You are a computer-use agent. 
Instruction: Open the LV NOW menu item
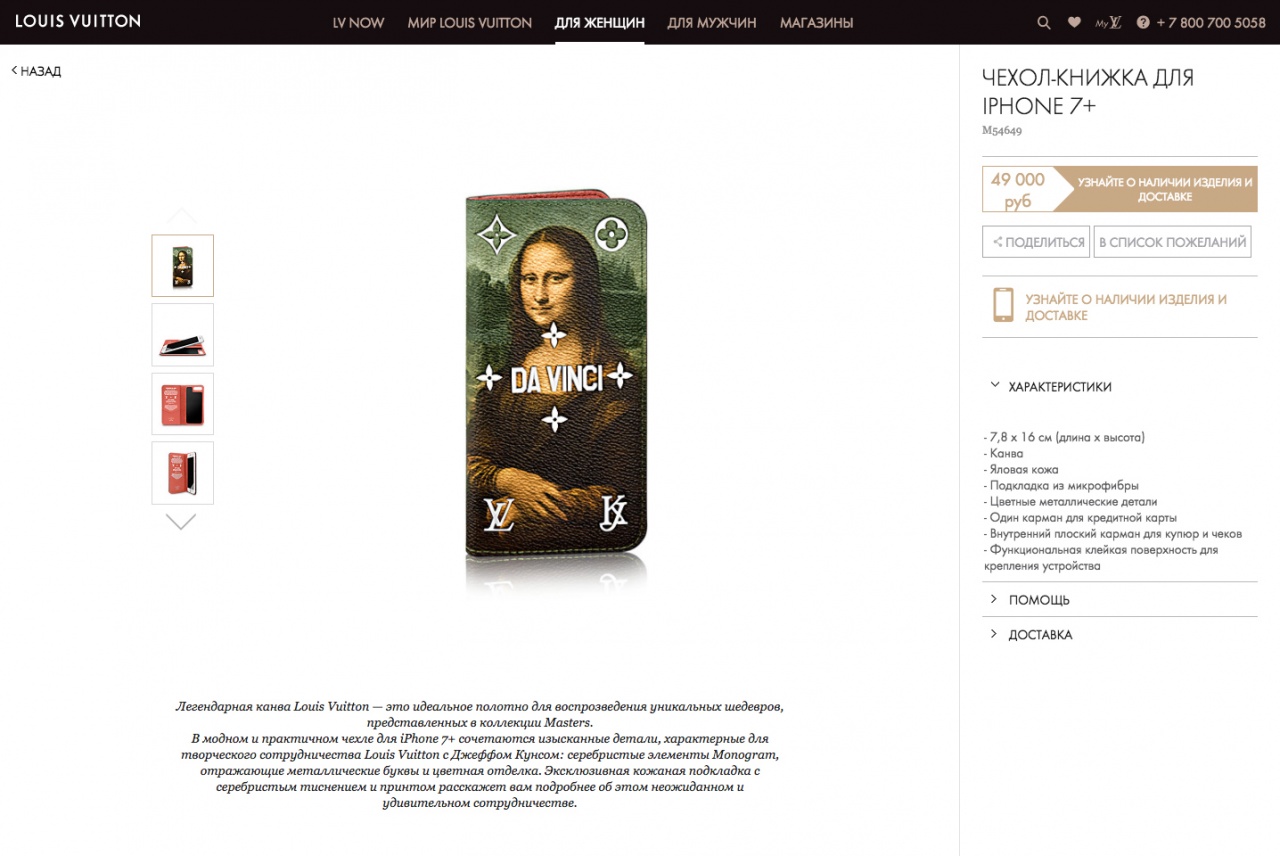click(358, 22)
